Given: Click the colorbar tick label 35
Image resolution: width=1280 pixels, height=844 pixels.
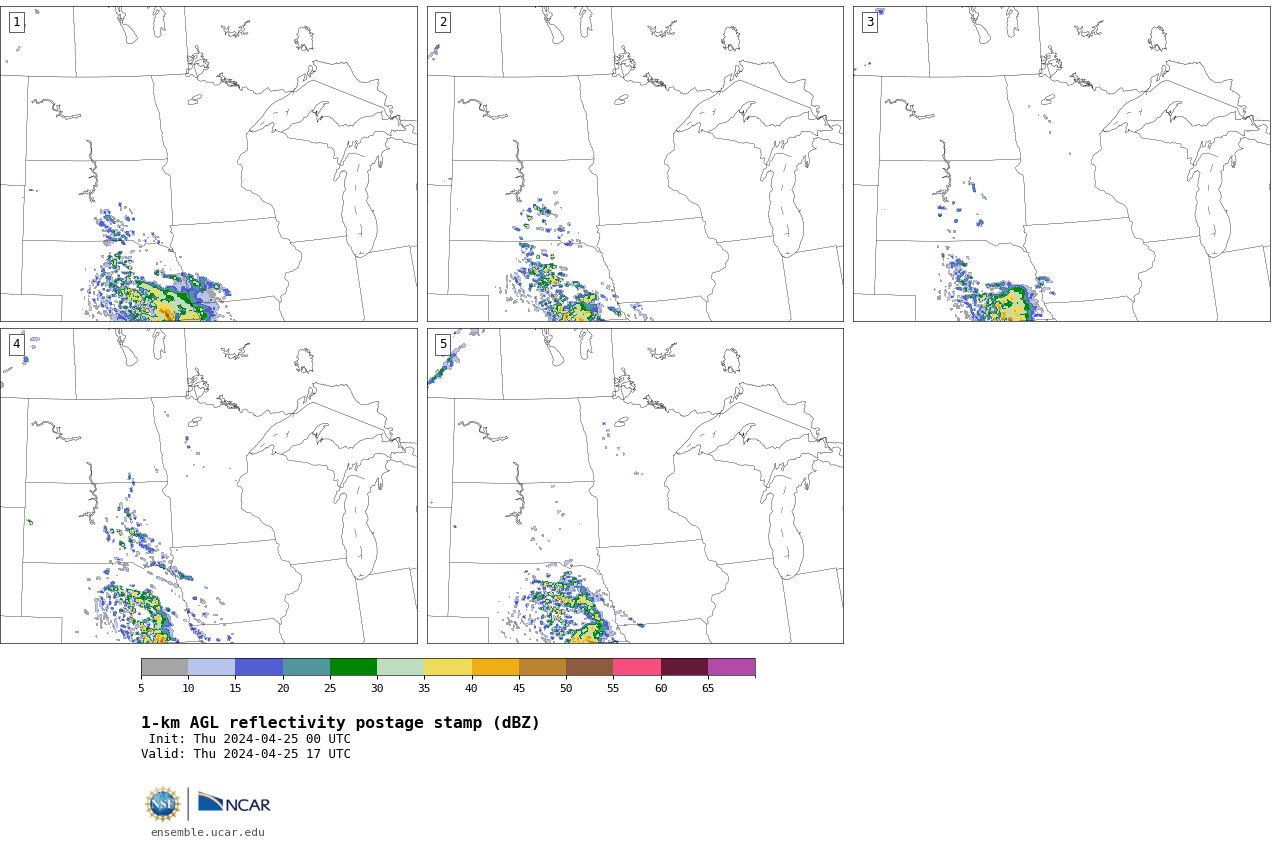Looking at the screenshot, I should pos(424,688).
